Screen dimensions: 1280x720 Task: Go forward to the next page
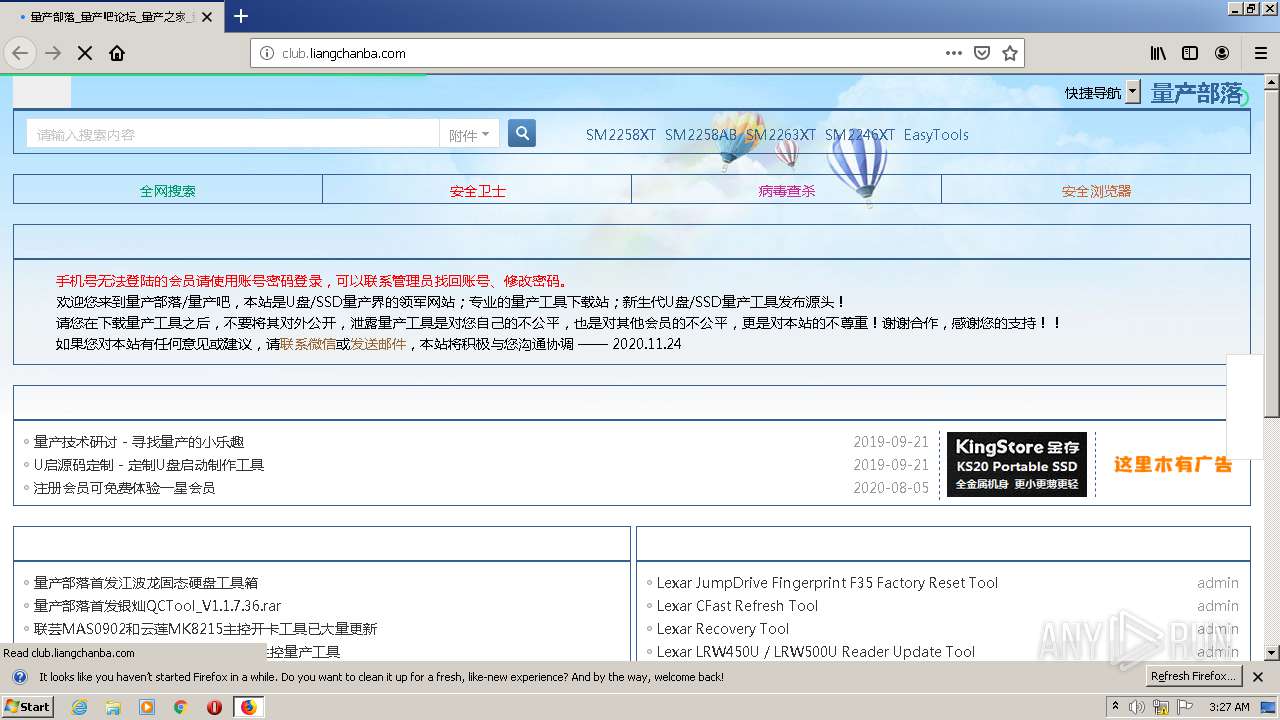click(53, 53)
